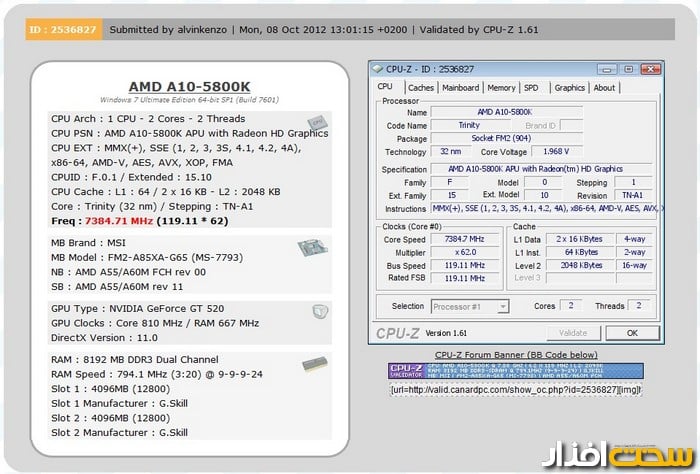Click the Rated FSB value field

pos(464,278)
